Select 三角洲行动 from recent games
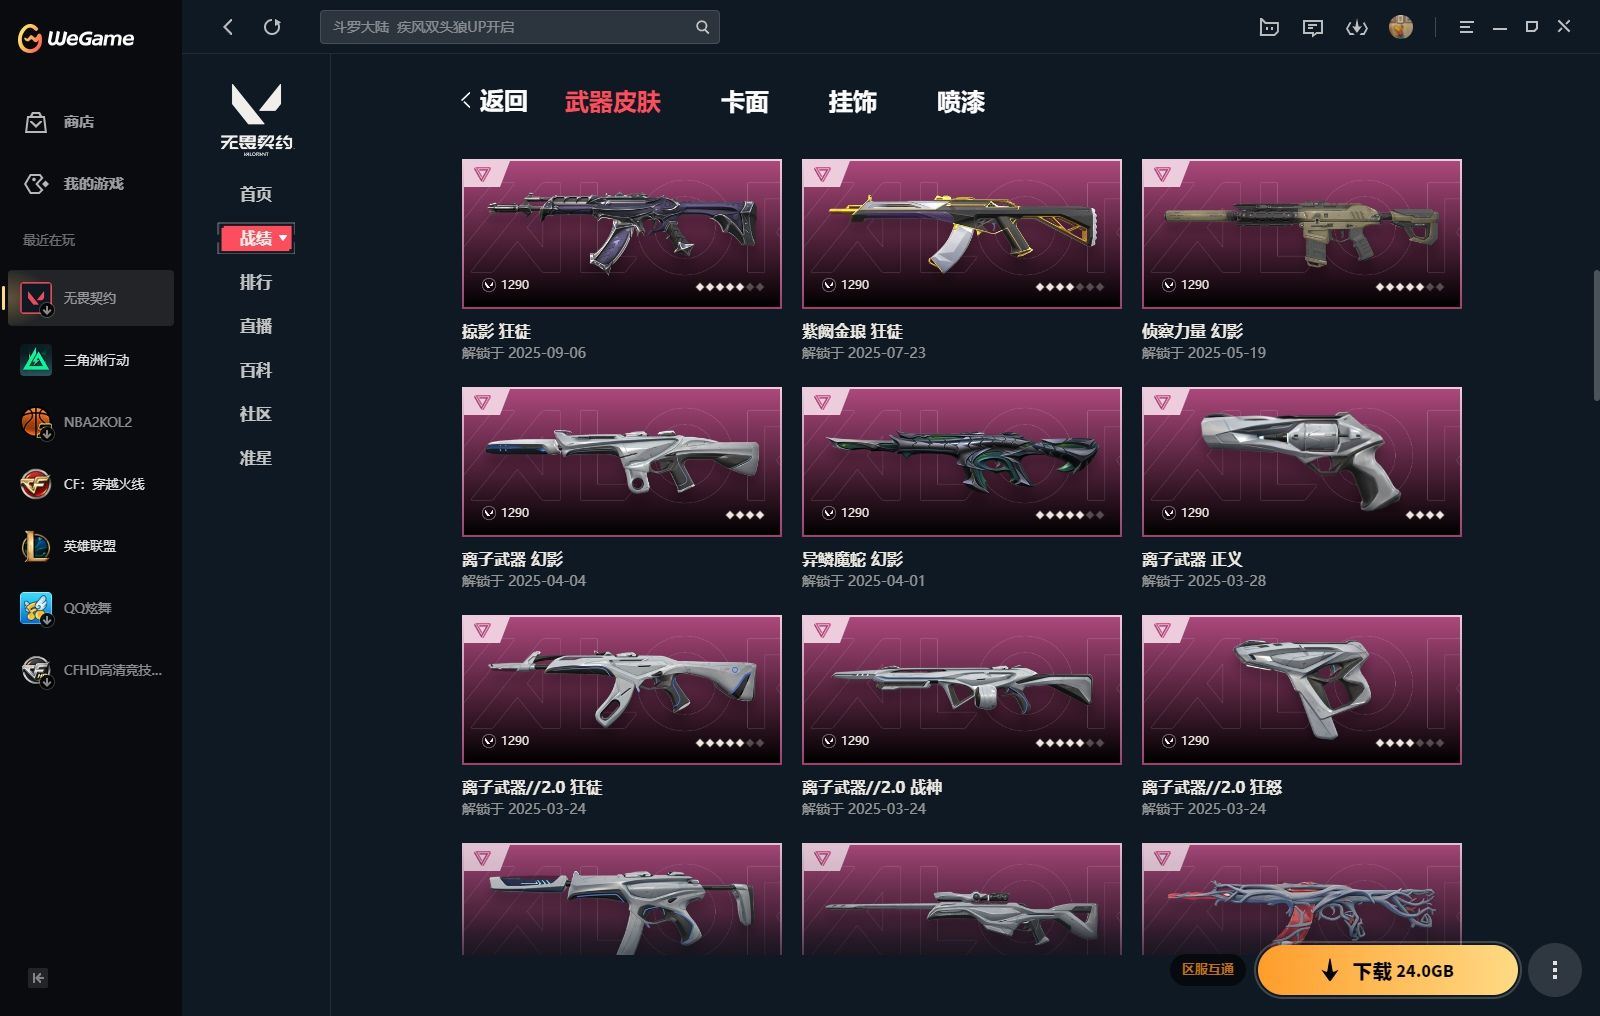This screenshot has width=1600, height=1016. (91, 360)
